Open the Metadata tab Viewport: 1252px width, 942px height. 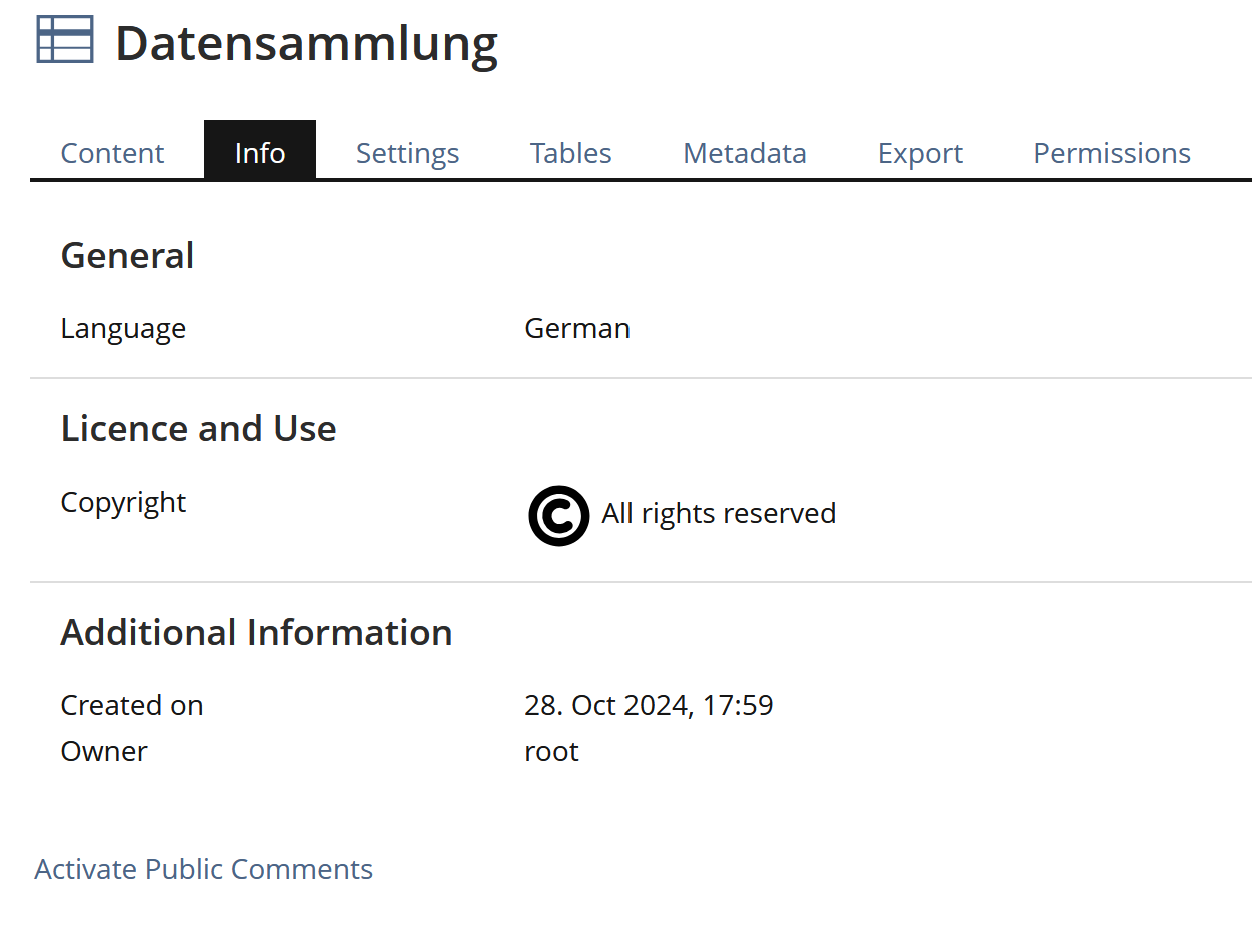[744, 153]
